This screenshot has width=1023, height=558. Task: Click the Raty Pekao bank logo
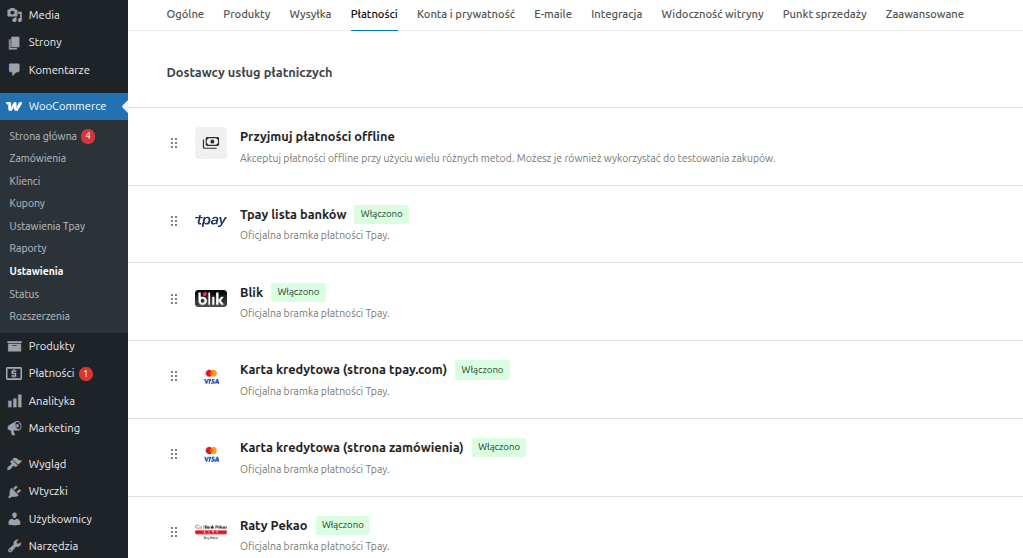coord(211,530)
